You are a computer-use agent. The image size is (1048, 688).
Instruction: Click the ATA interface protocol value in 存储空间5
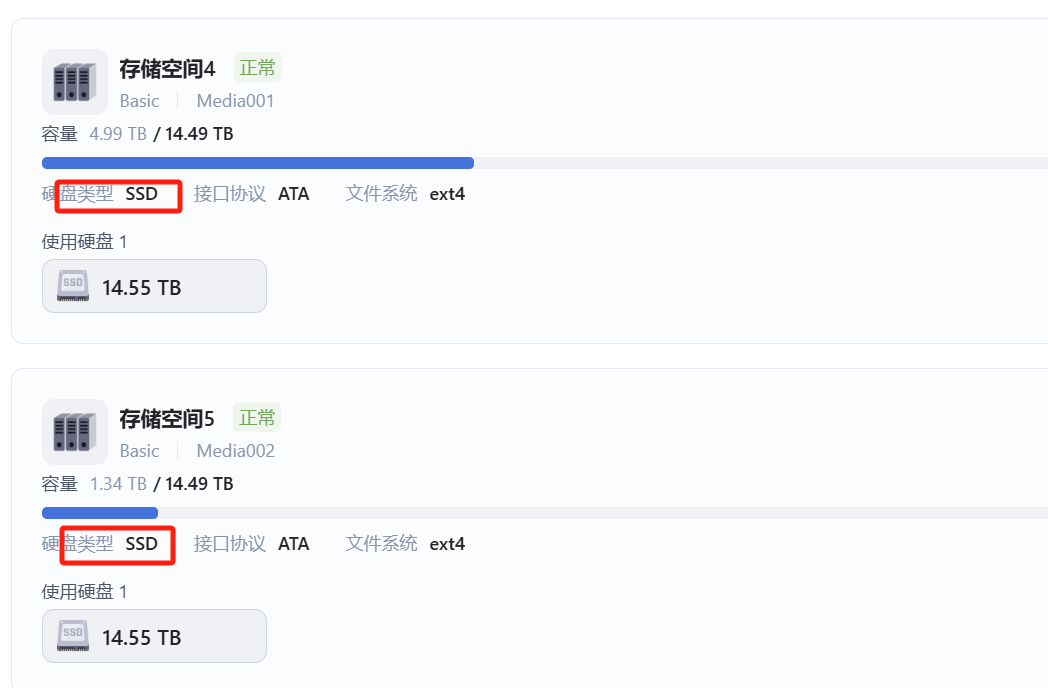tap(293, 544)
